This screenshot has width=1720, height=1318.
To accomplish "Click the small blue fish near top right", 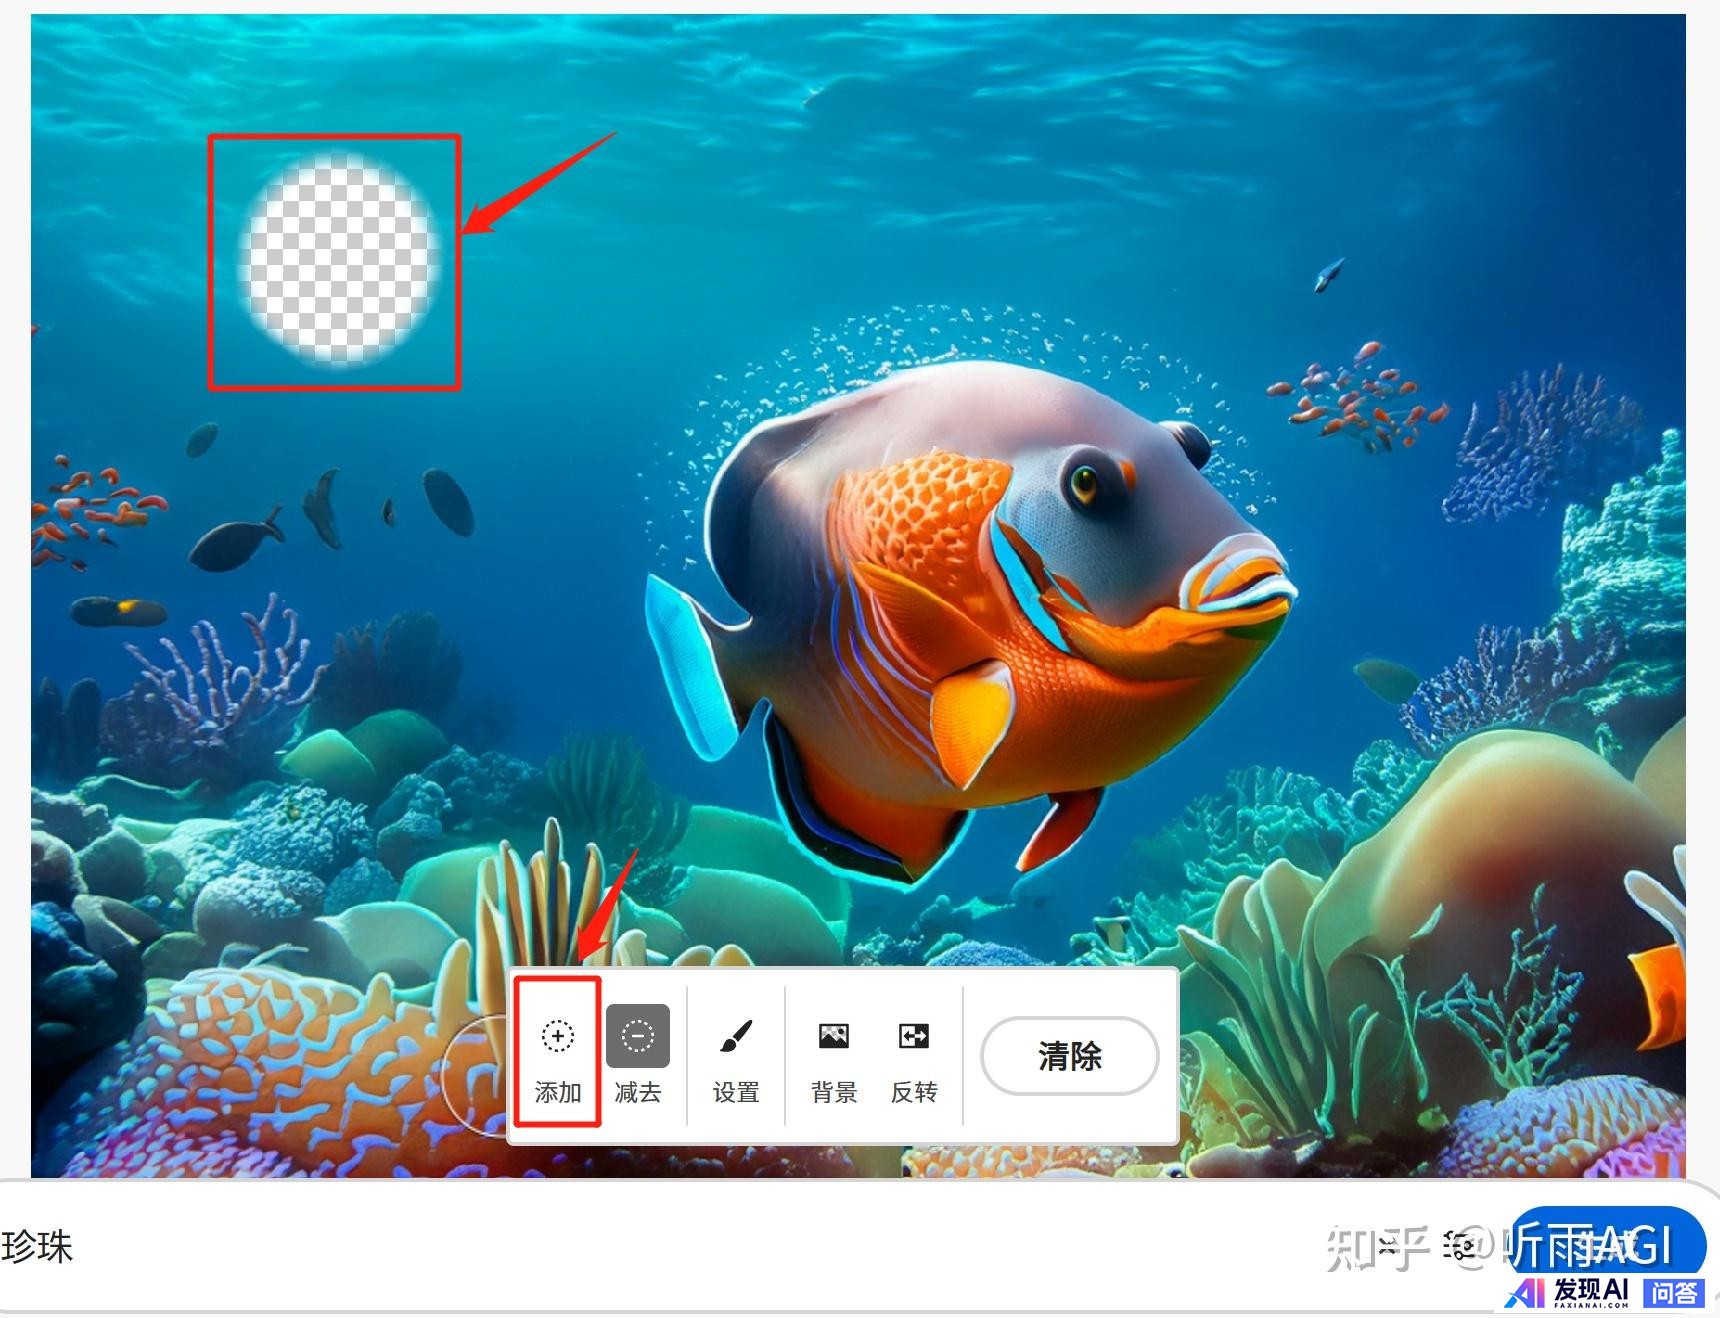I will (x=1328, y=273).
